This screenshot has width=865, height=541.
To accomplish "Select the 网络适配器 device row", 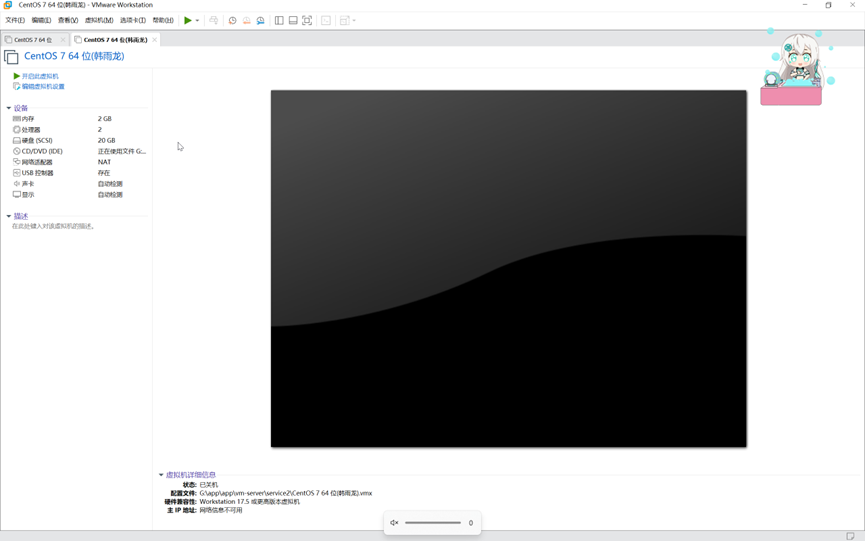I will pos(79,162).
